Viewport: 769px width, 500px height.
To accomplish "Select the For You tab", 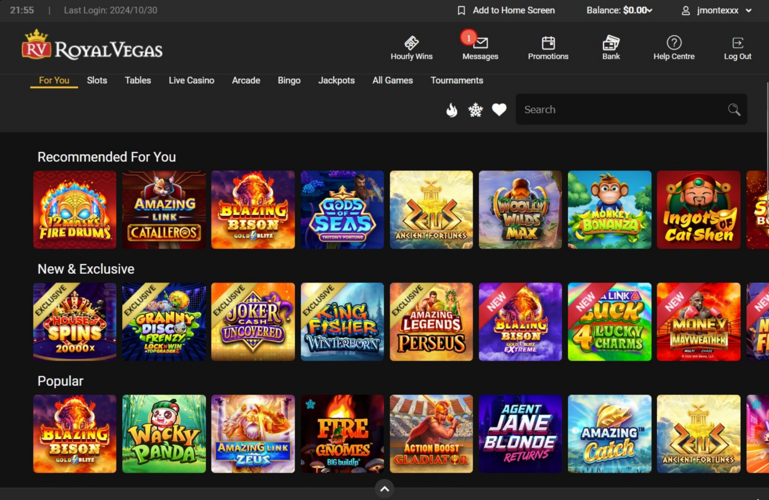I will pyautogui.click(x=54, y=80).
